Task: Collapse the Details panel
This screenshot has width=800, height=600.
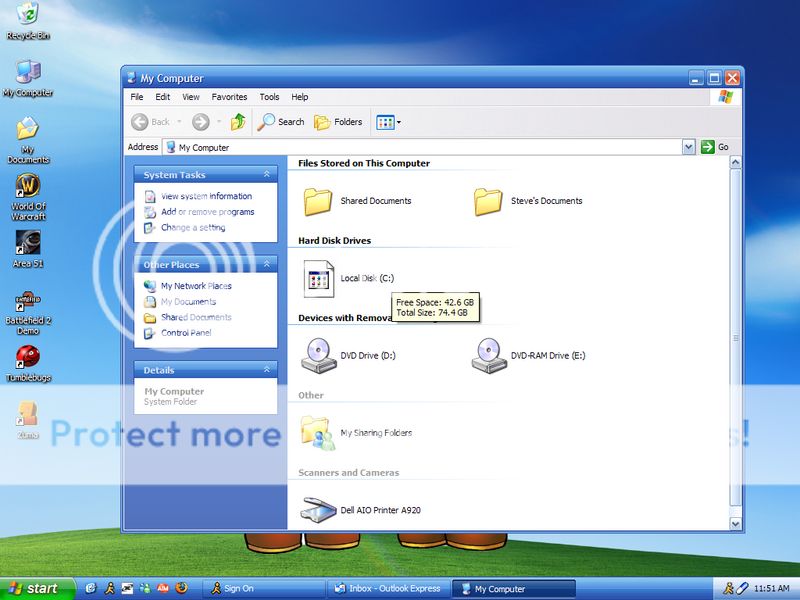Action: click(267, 370)
